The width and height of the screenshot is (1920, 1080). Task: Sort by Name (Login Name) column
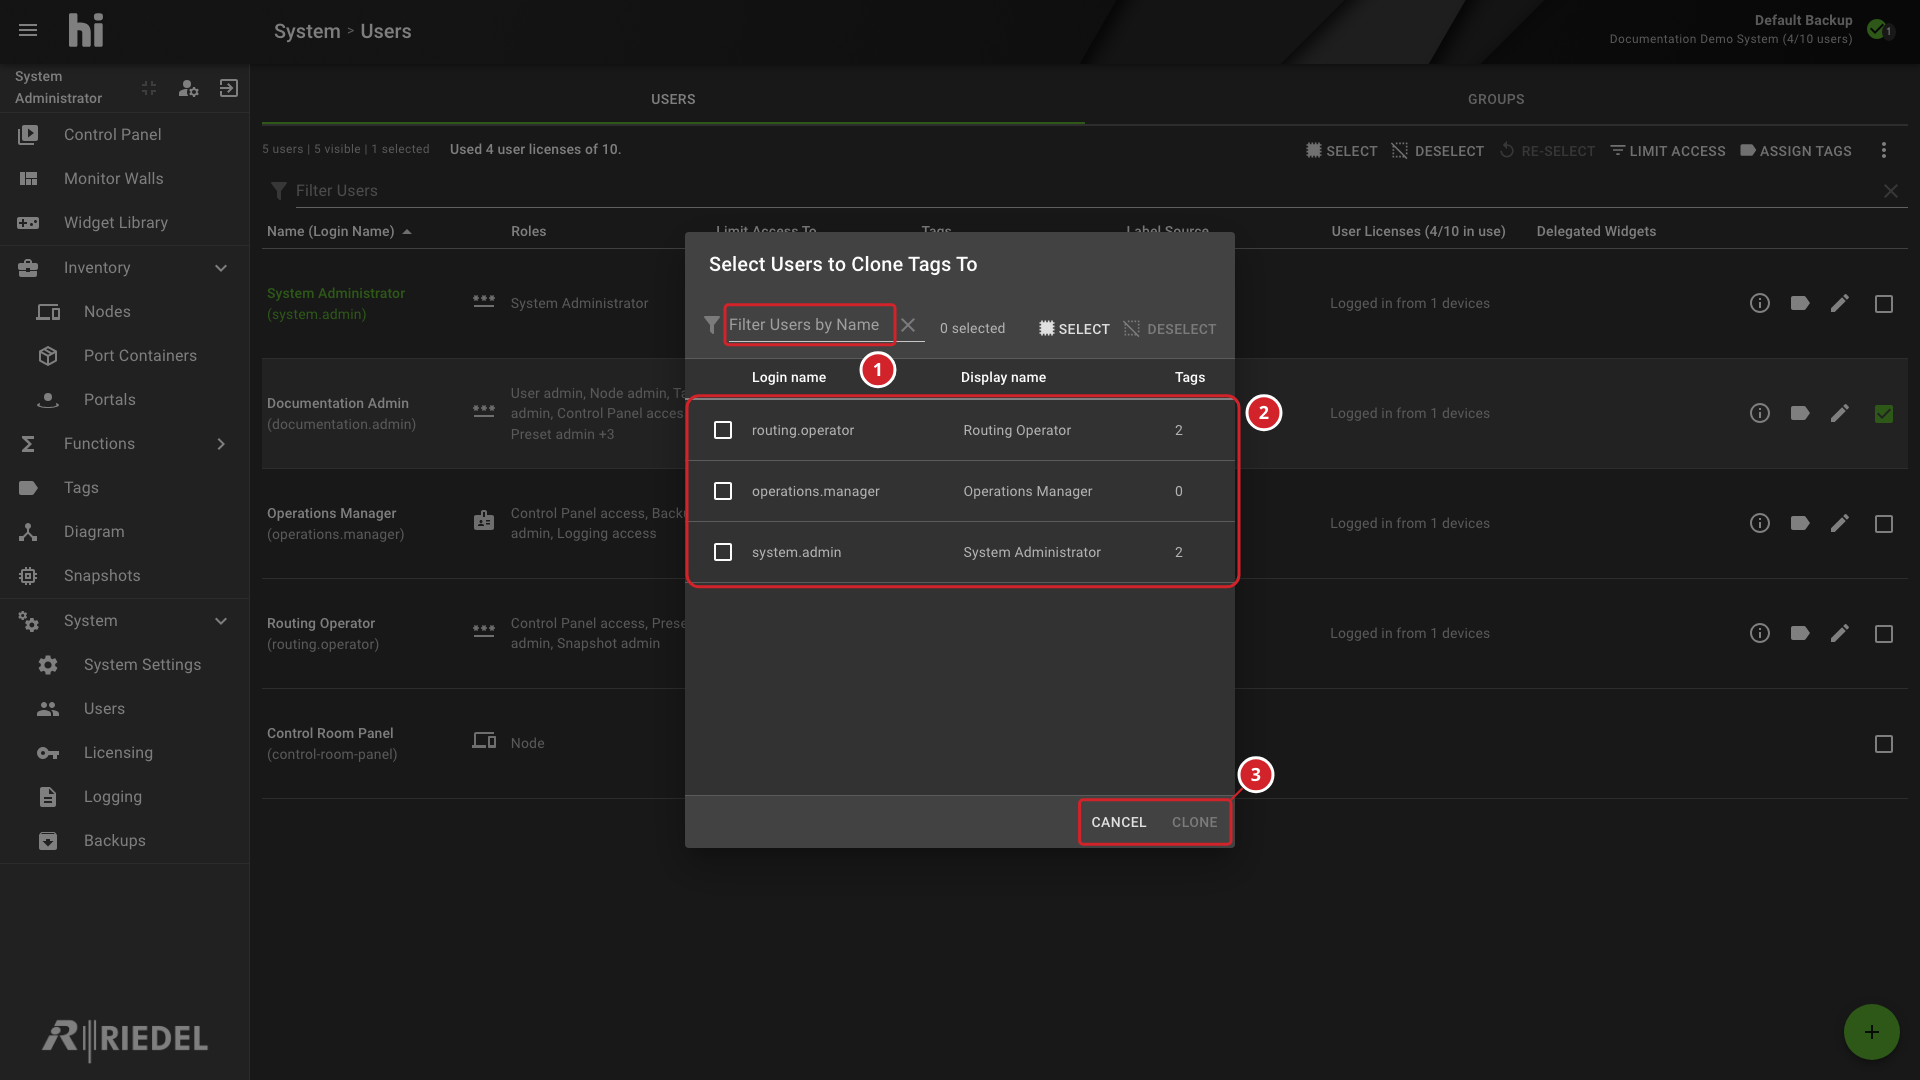pyautogui.click(x=339, y=231)
